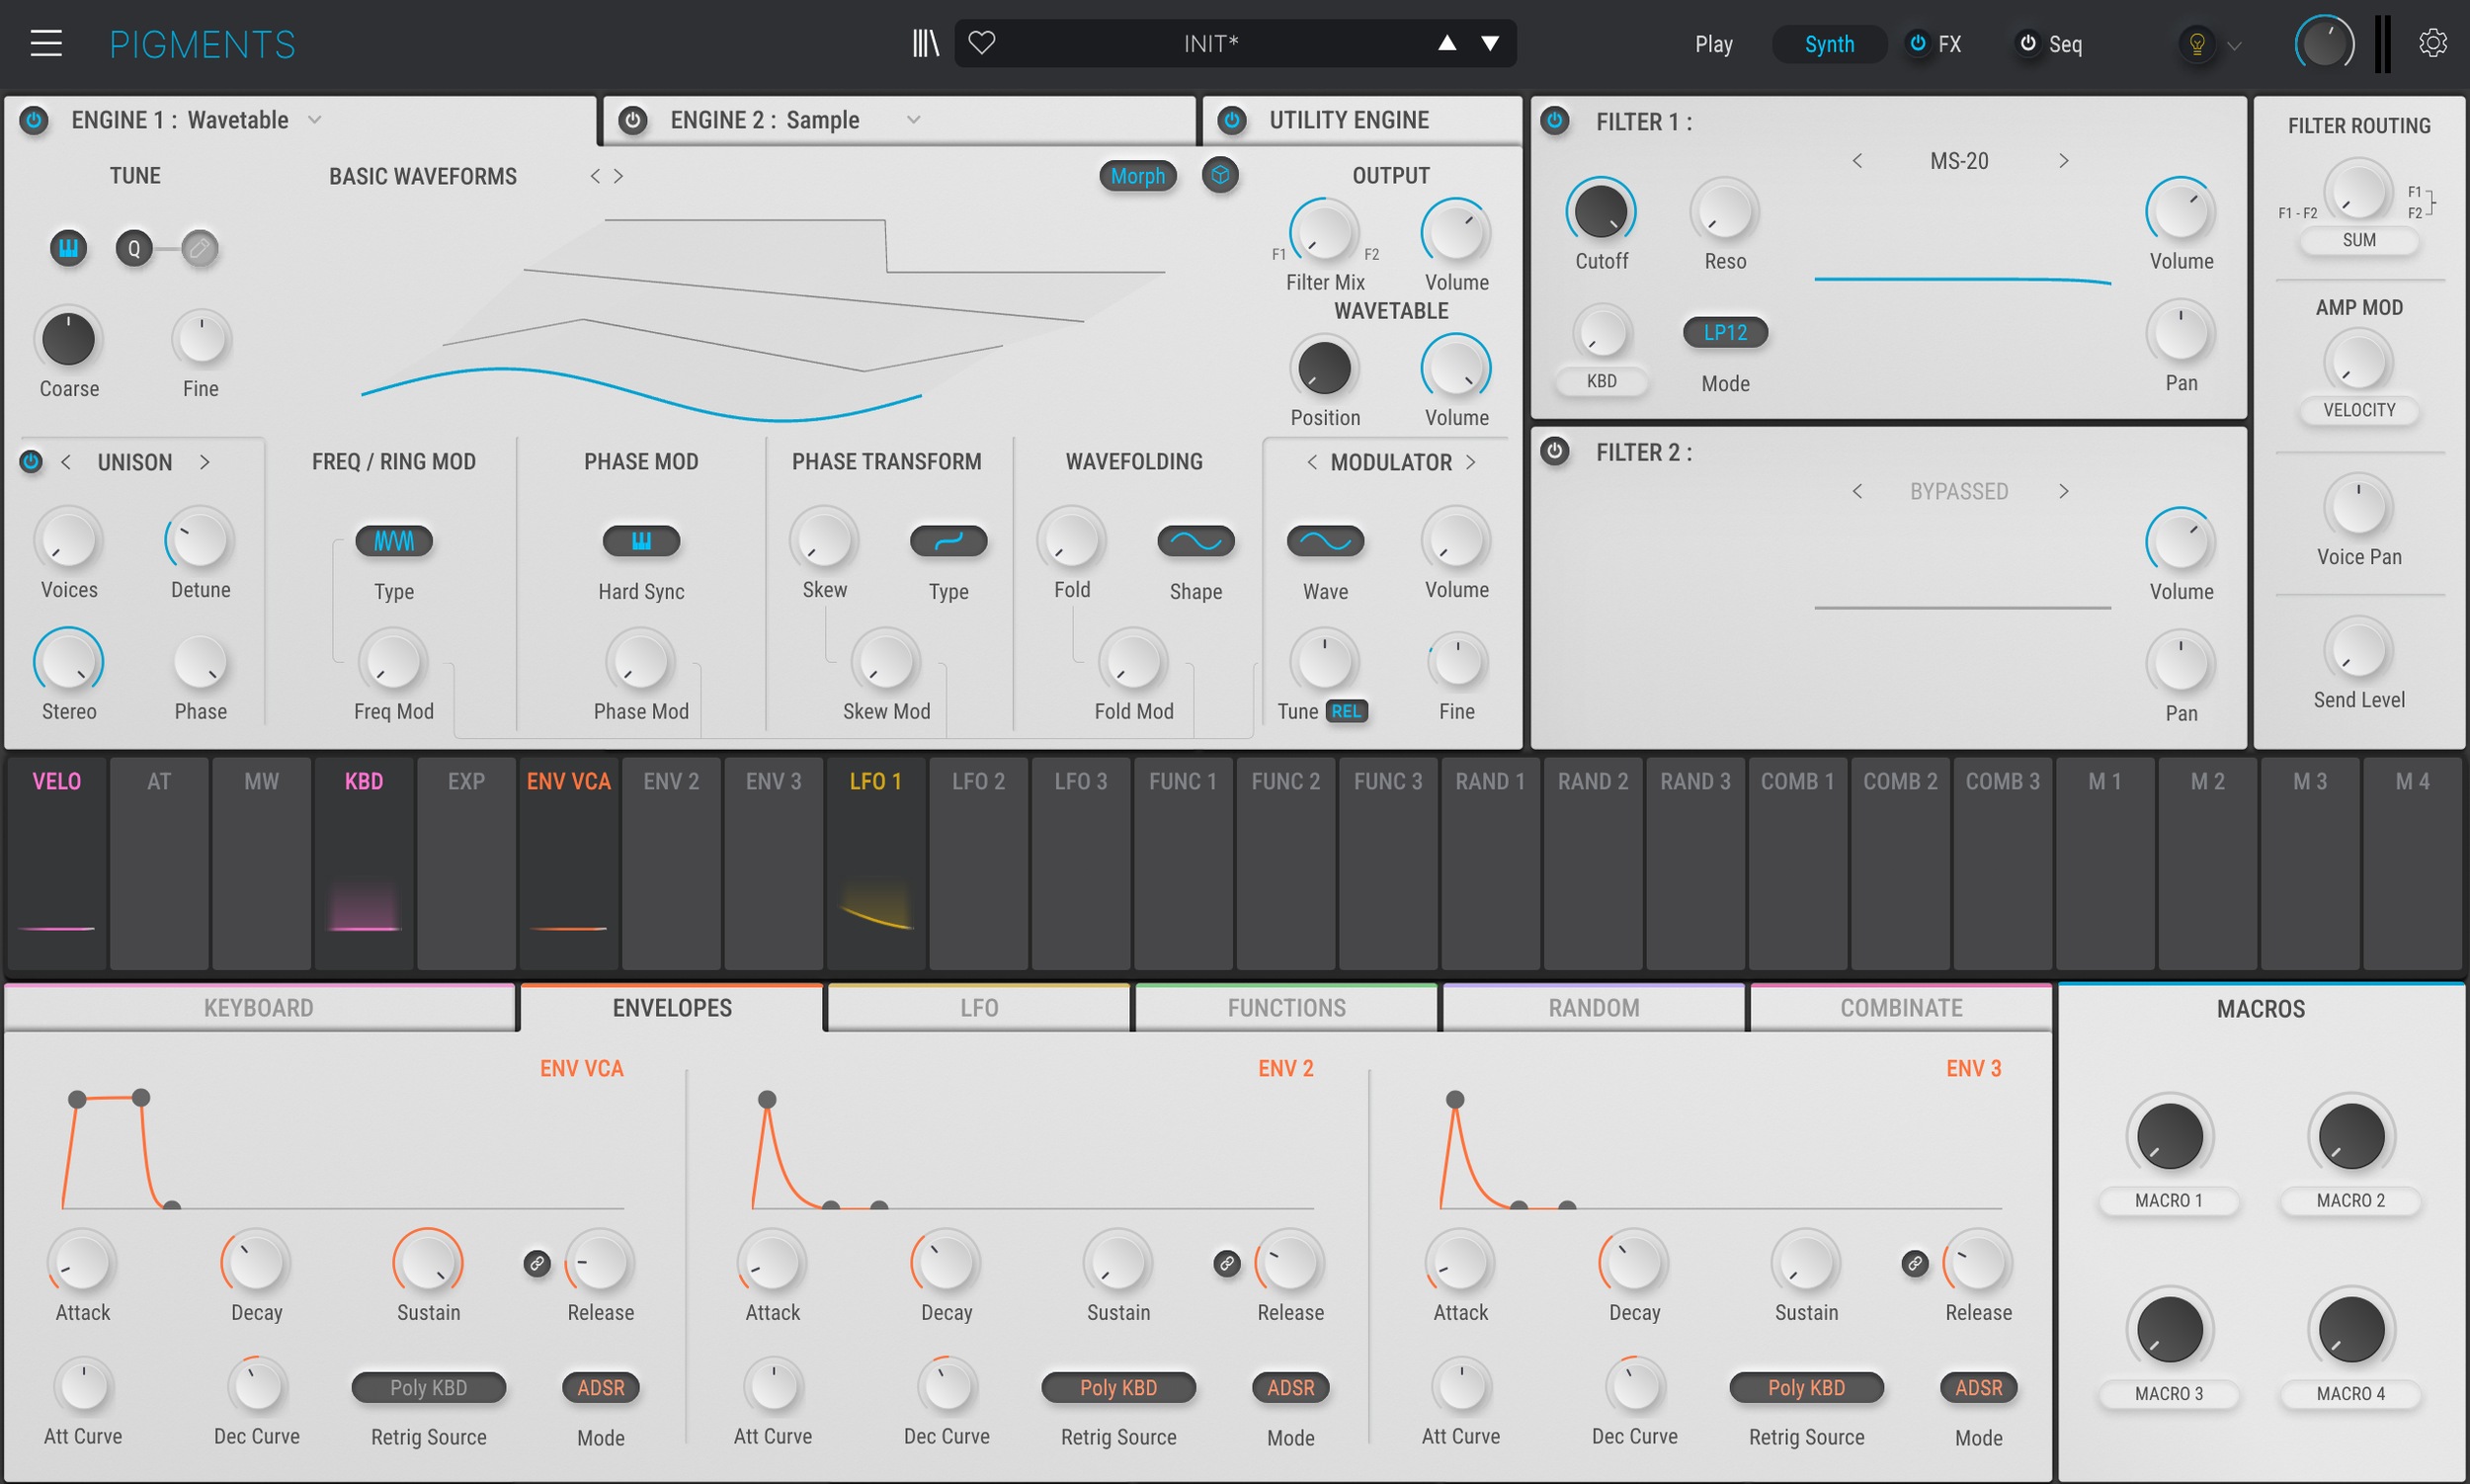Click the master volume knob
Viewport: 2470px width, 1484px height.
point(2324,44)
